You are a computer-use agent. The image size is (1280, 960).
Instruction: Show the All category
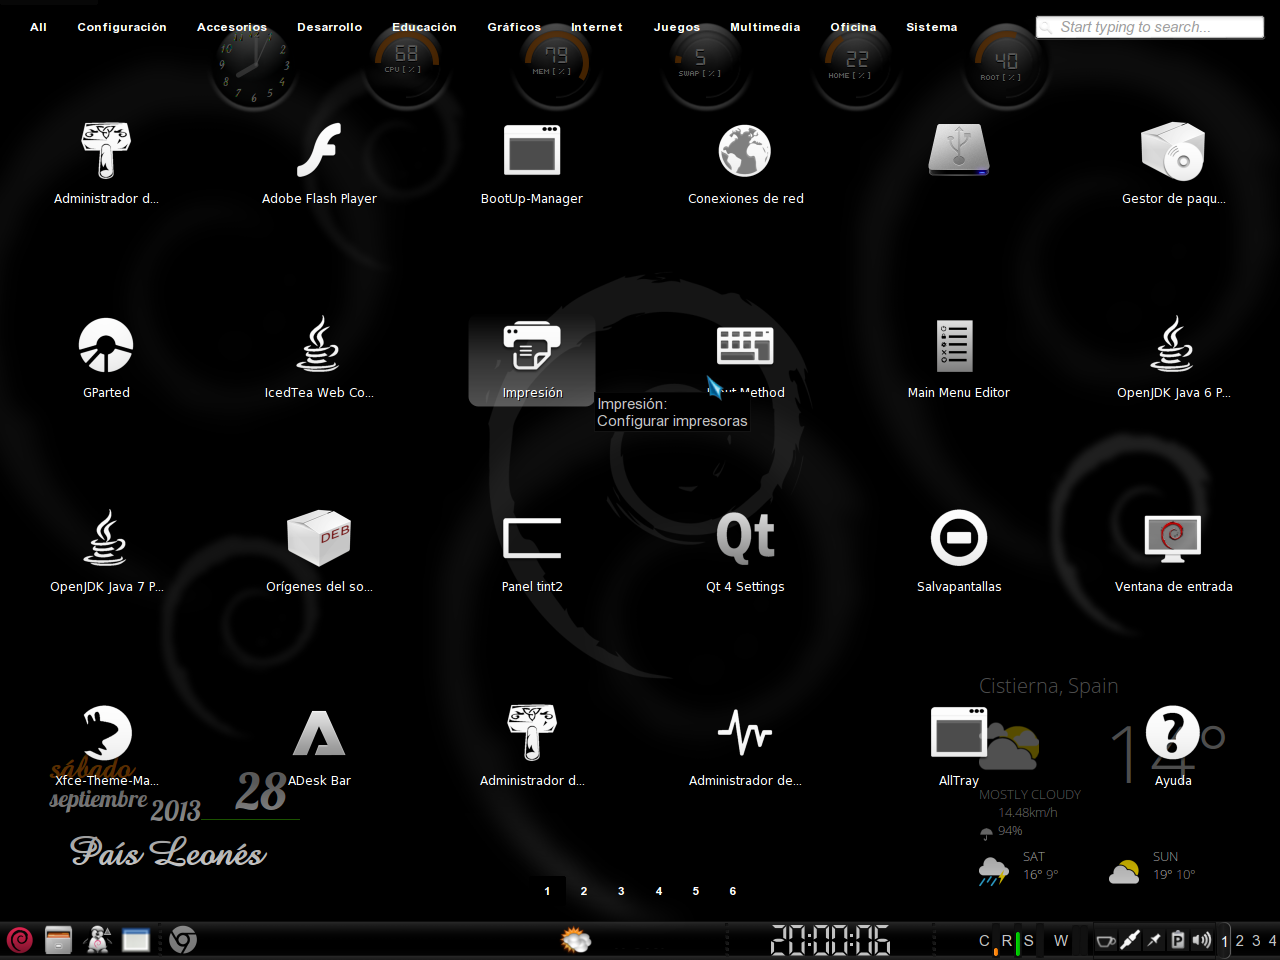pyautogui.click(x=38, y=27)
